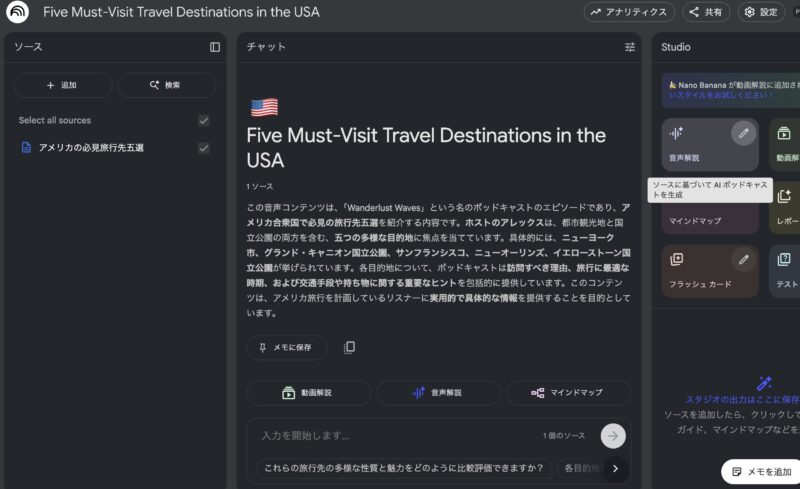Toggle the Select all sources checkbox
The image size is (800, 489).
coord(204,121)
